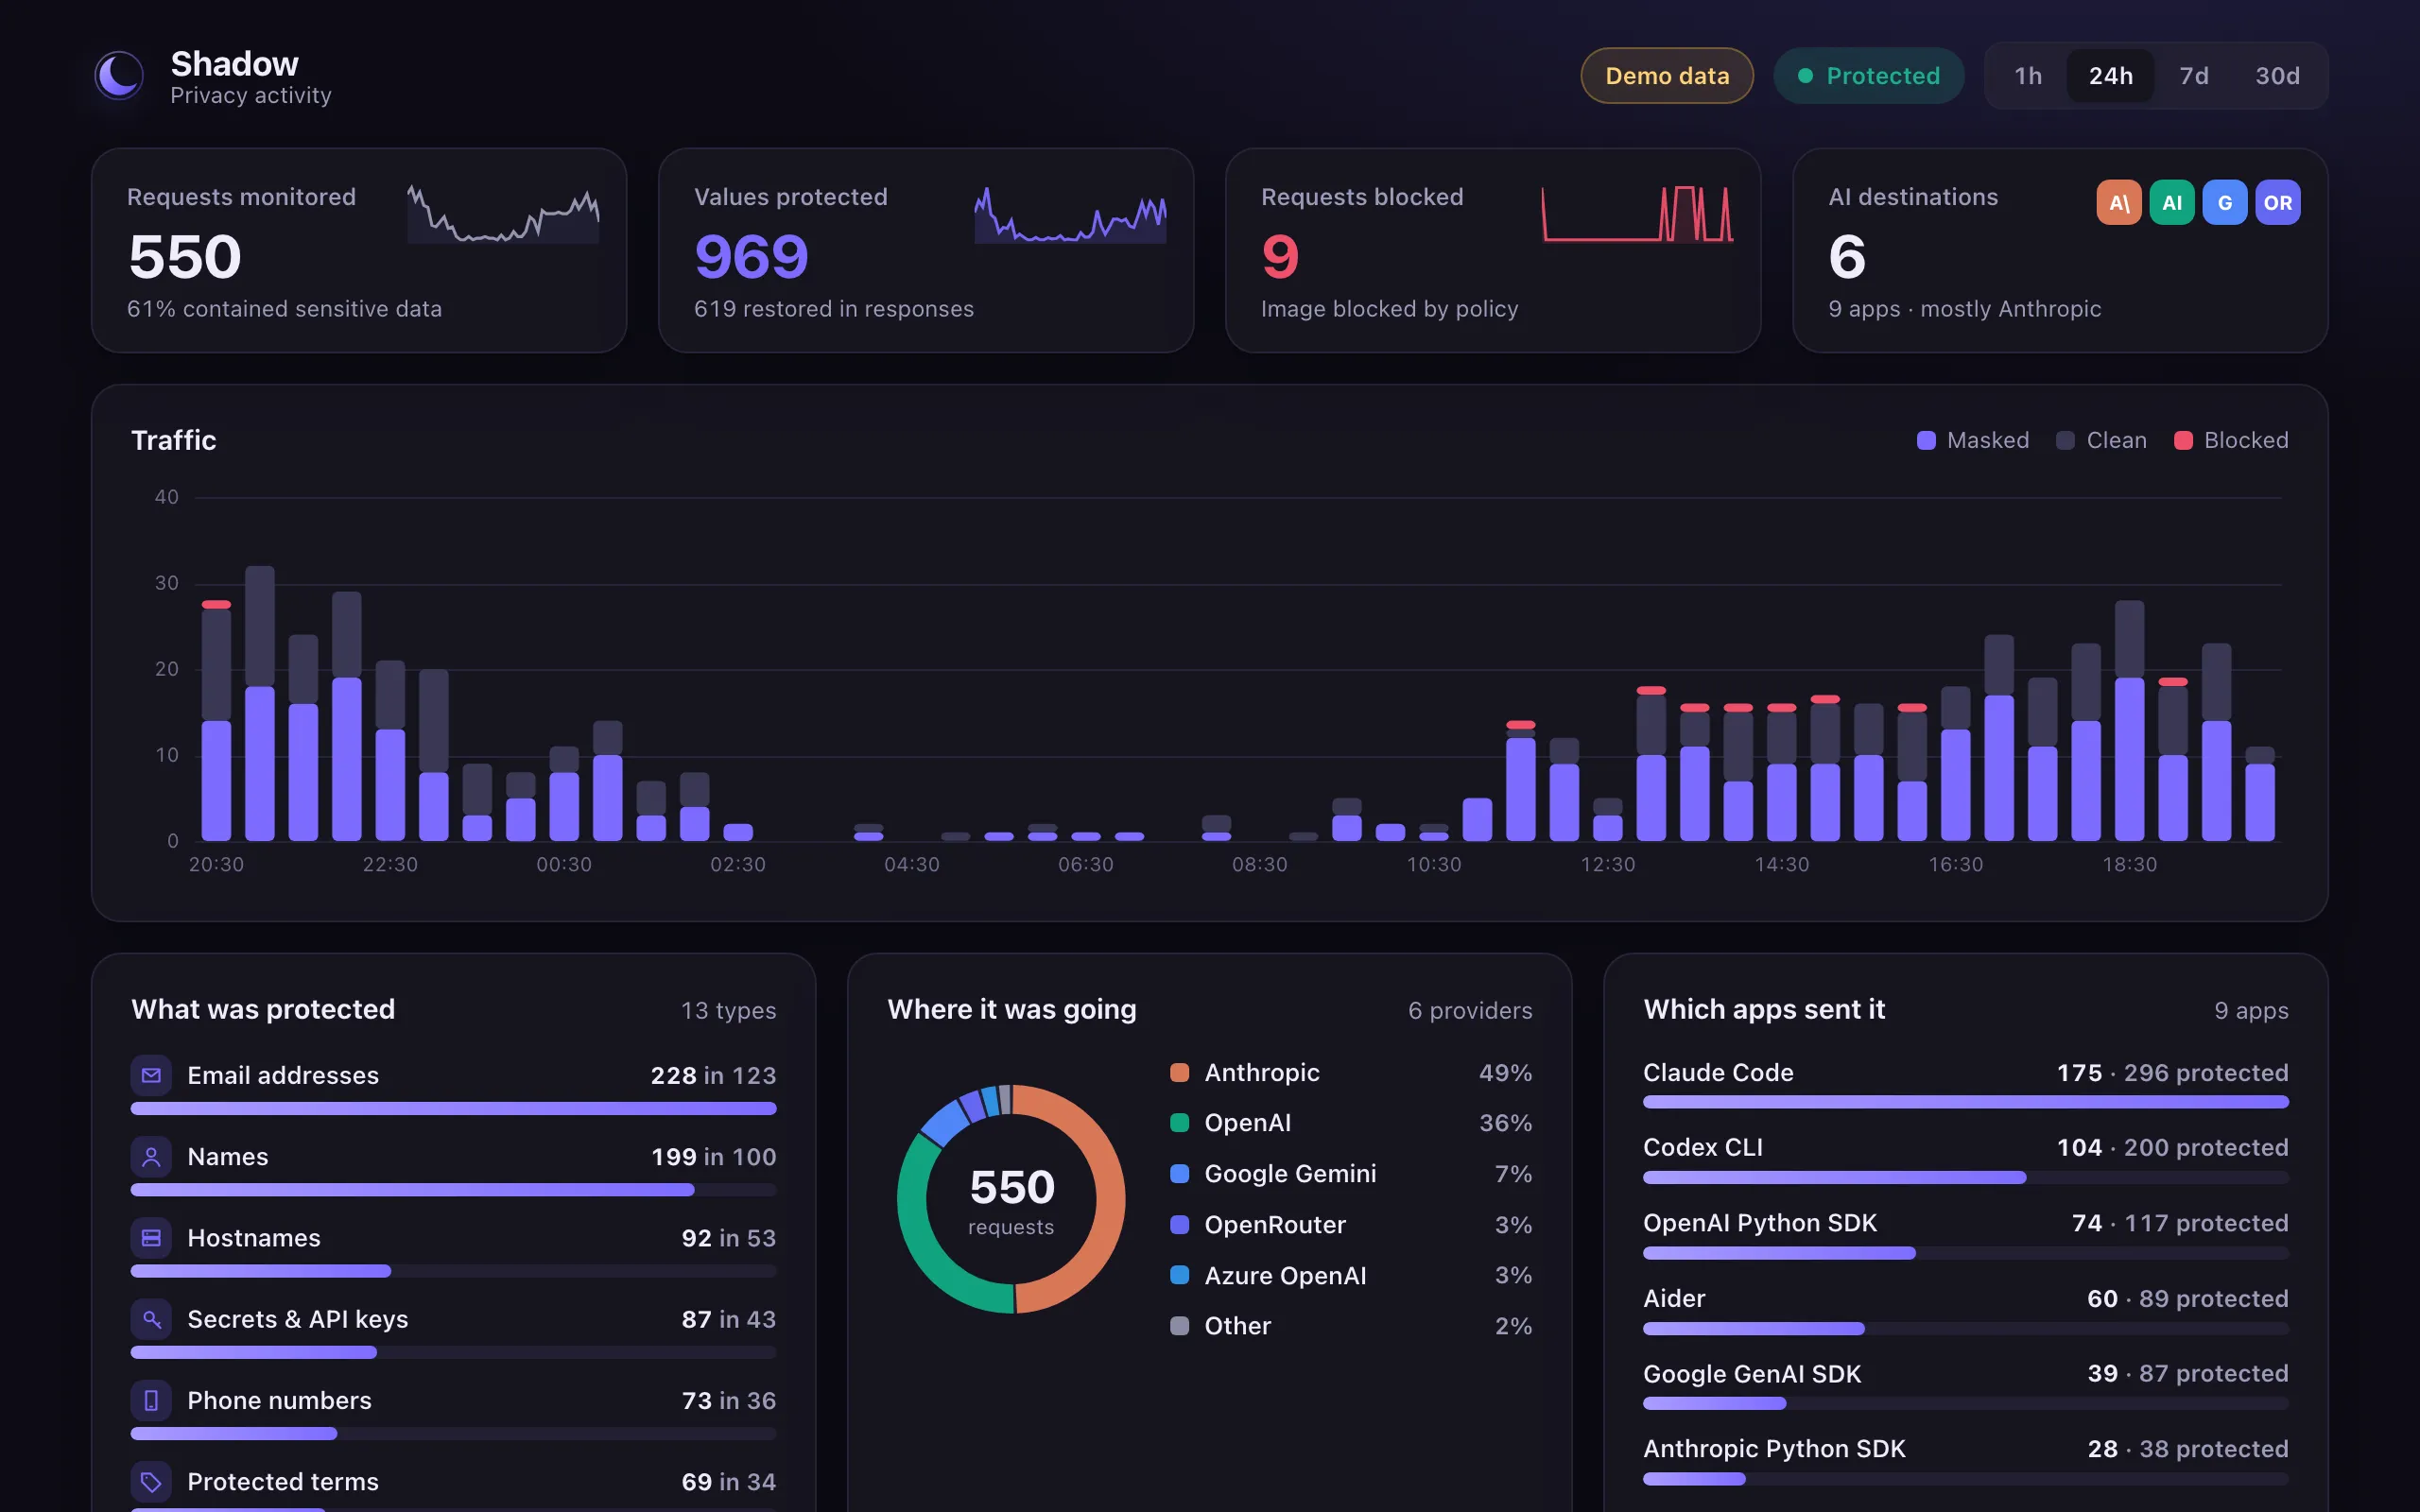The width and height of the screenshot is (2420, 1512).
Task: Click the 550 requests donut chart
Action: pos(1011,1199)
